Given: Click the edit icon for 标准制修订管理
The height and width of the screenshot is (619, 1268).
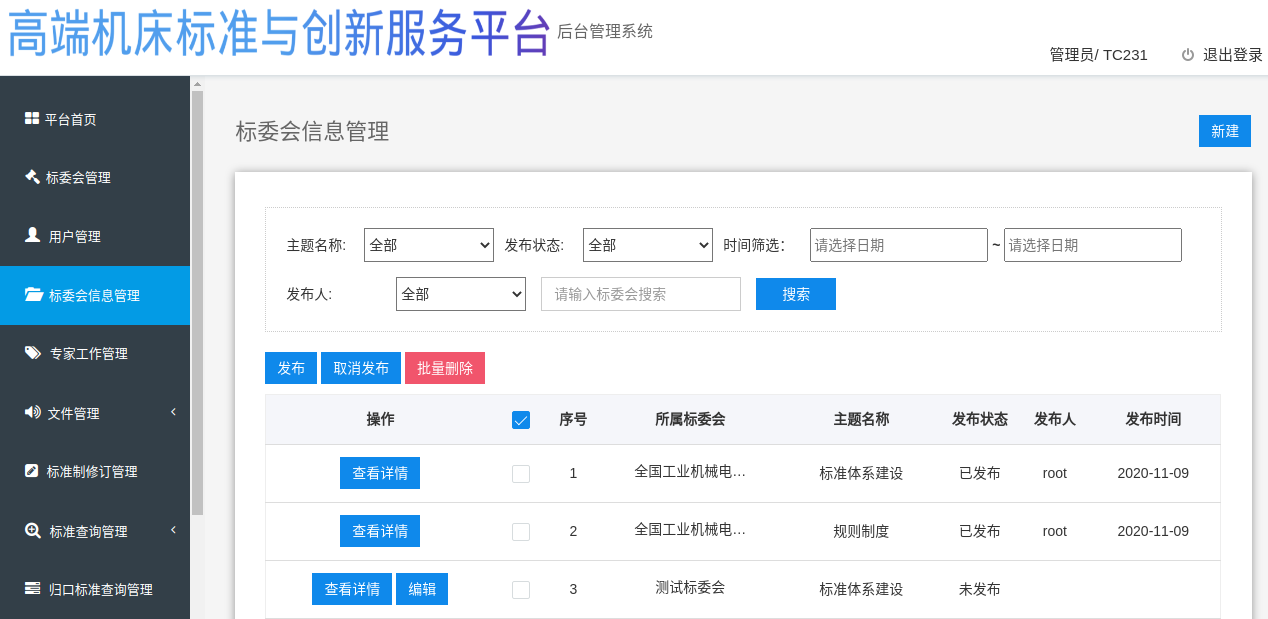Looking at the screenshot, I should point(32,471).
